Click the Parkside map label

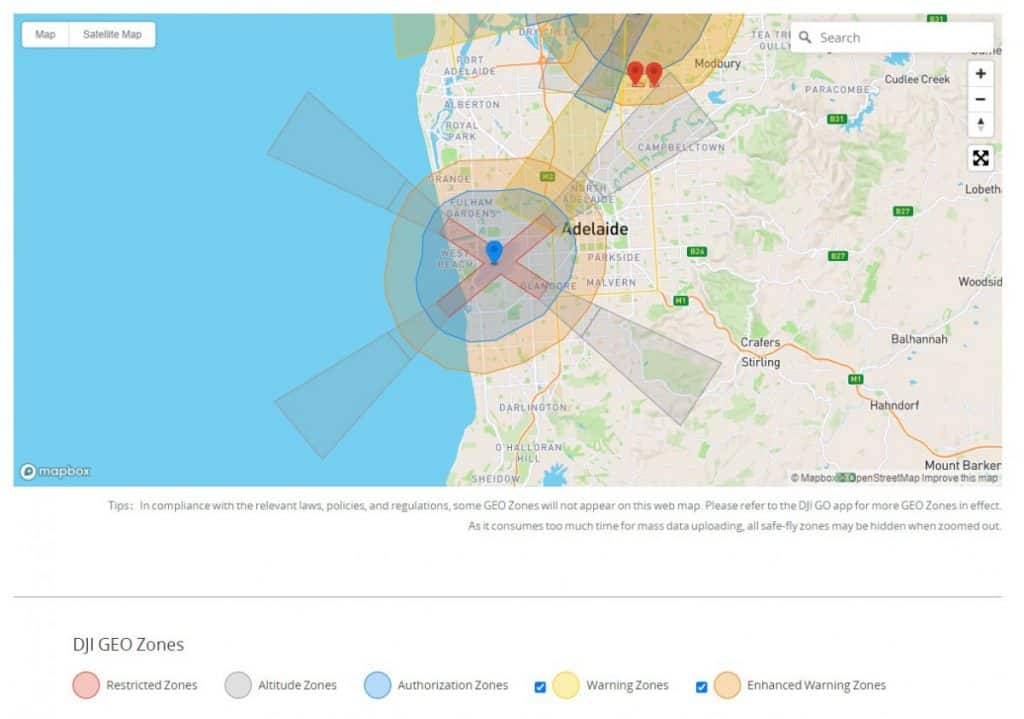pyautogui.click(x=614, y=257)
